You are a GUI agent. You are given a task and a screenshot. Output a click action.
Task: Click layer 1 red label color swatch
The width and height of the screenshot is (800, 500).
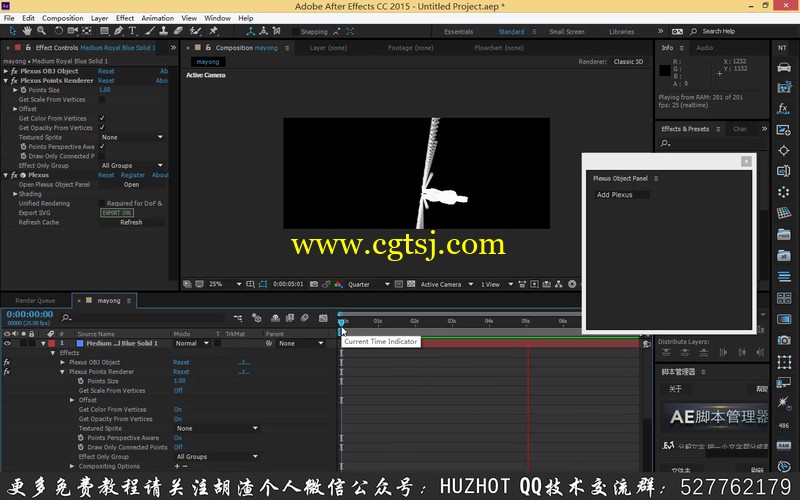click(x=52, y=343)
